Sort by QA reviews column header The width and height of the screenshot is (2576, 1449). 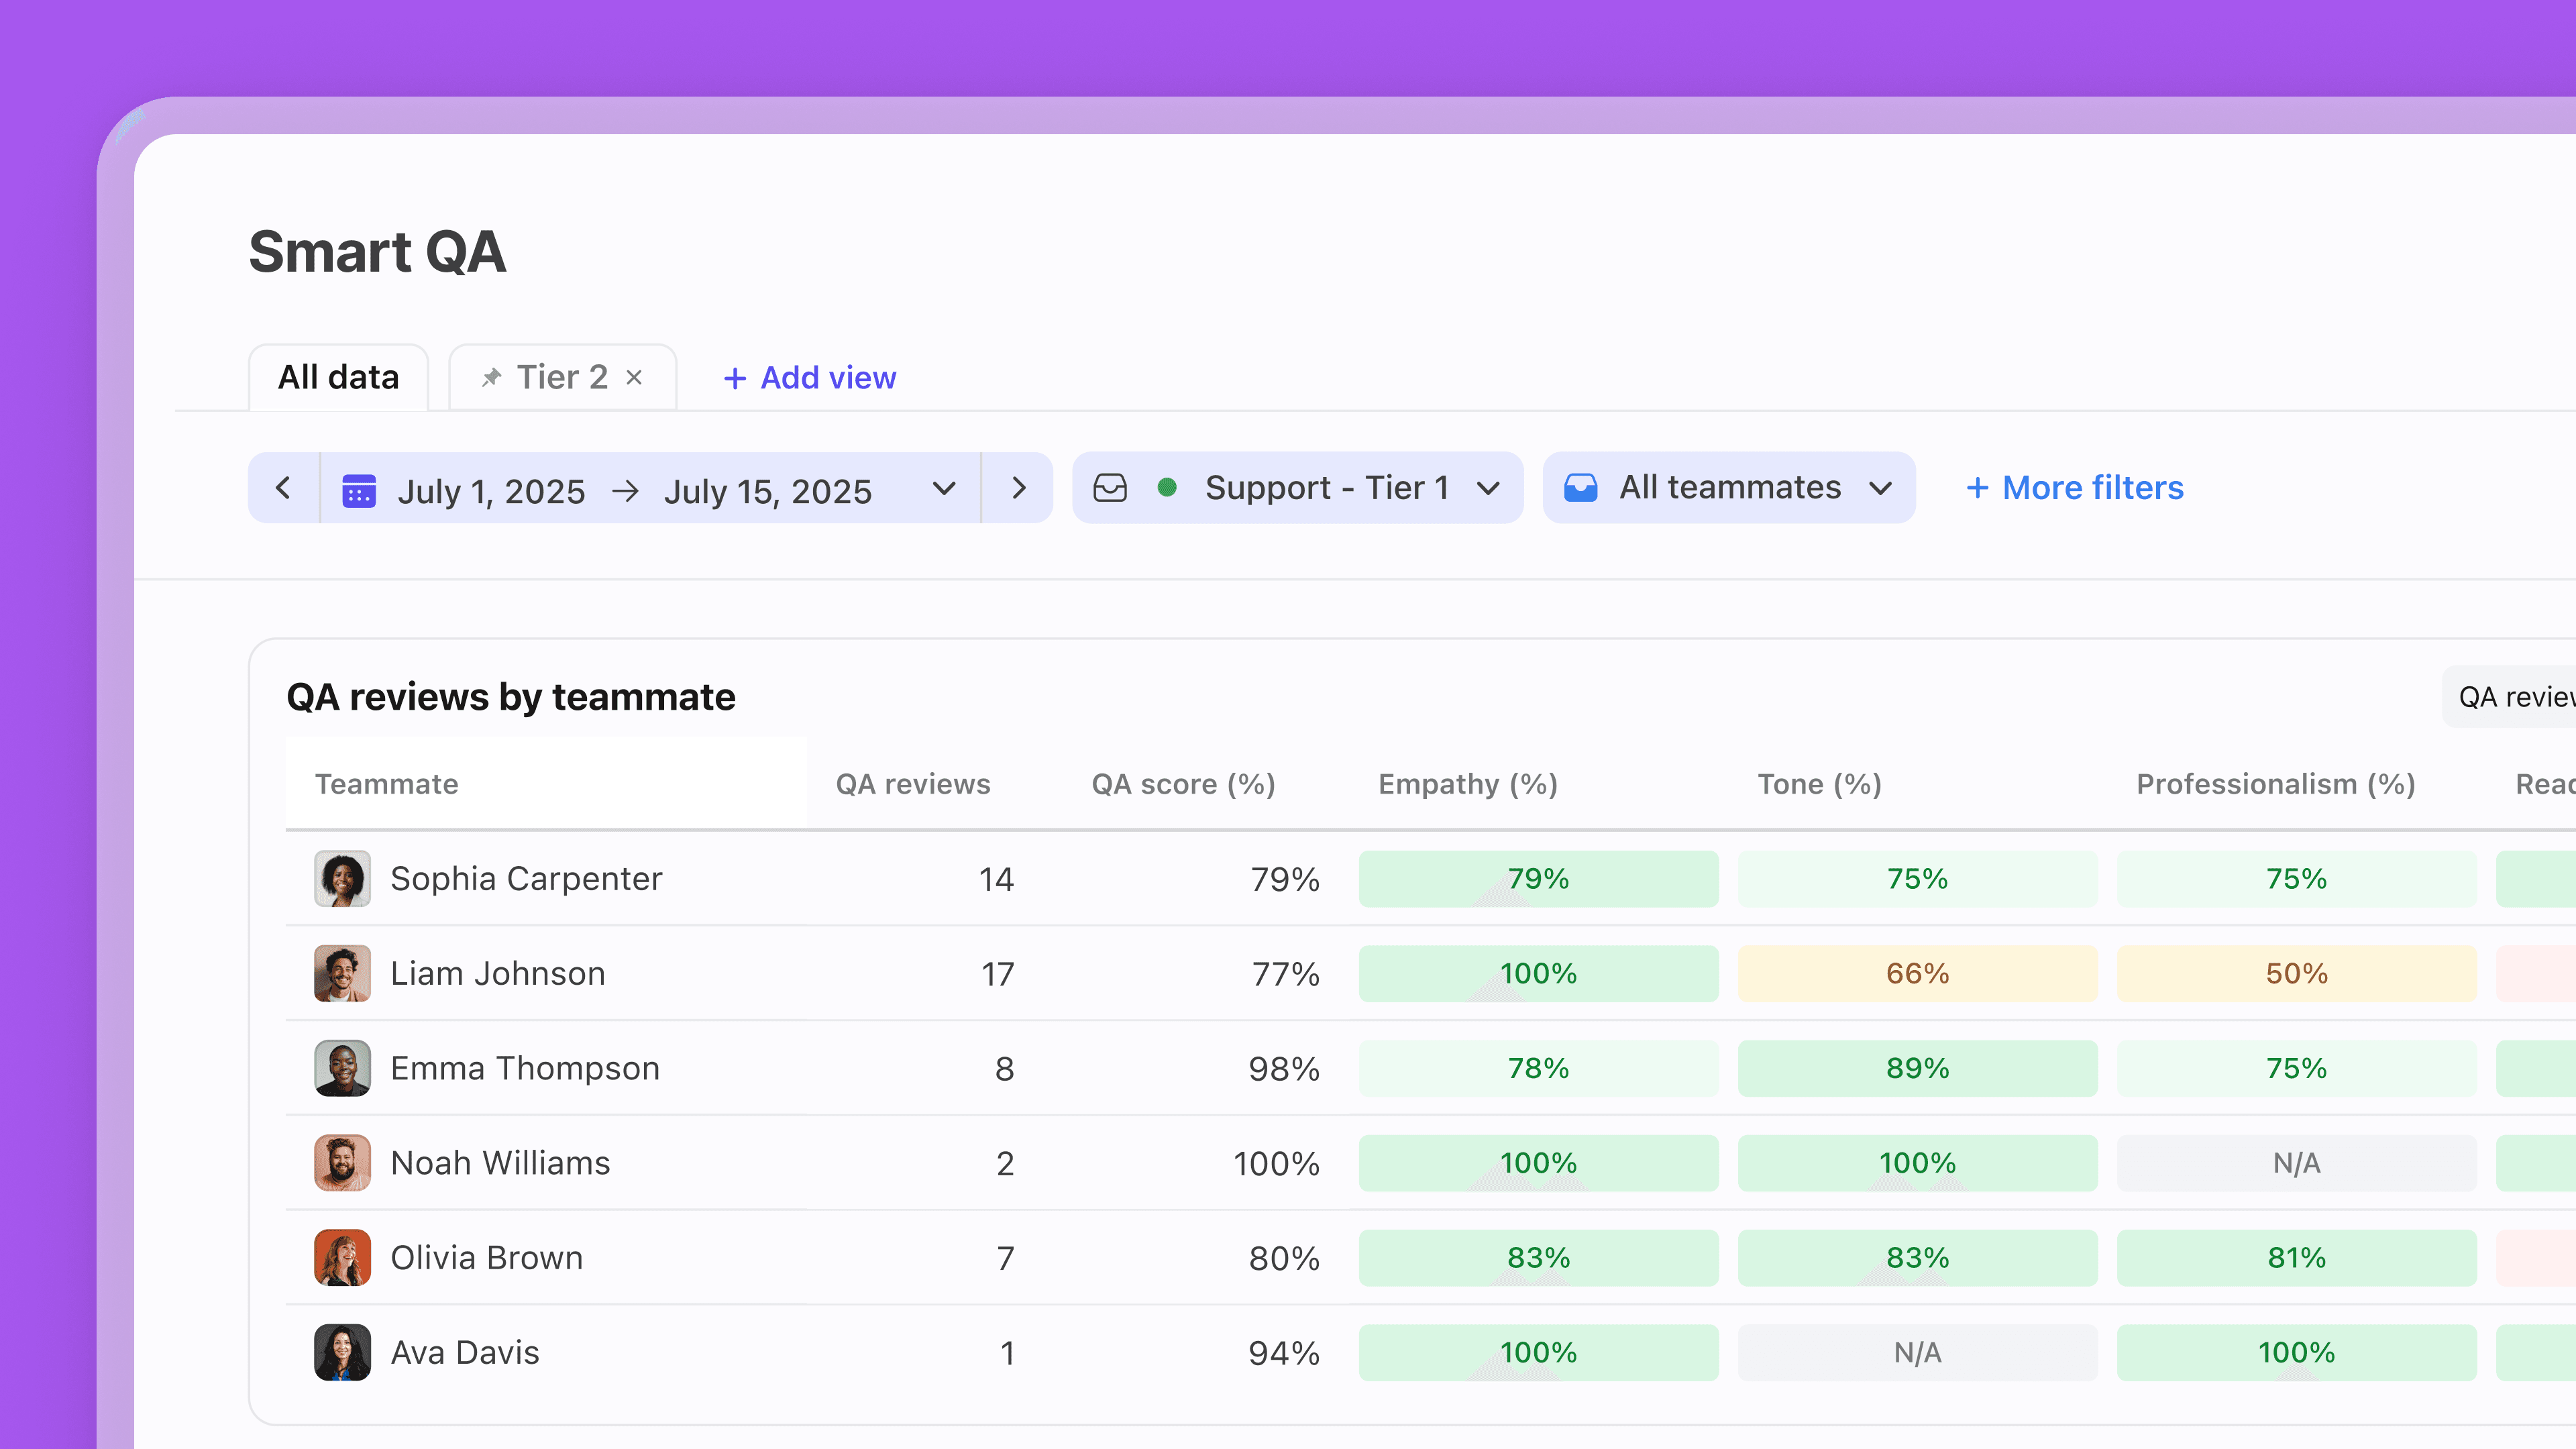click(913, 784)
